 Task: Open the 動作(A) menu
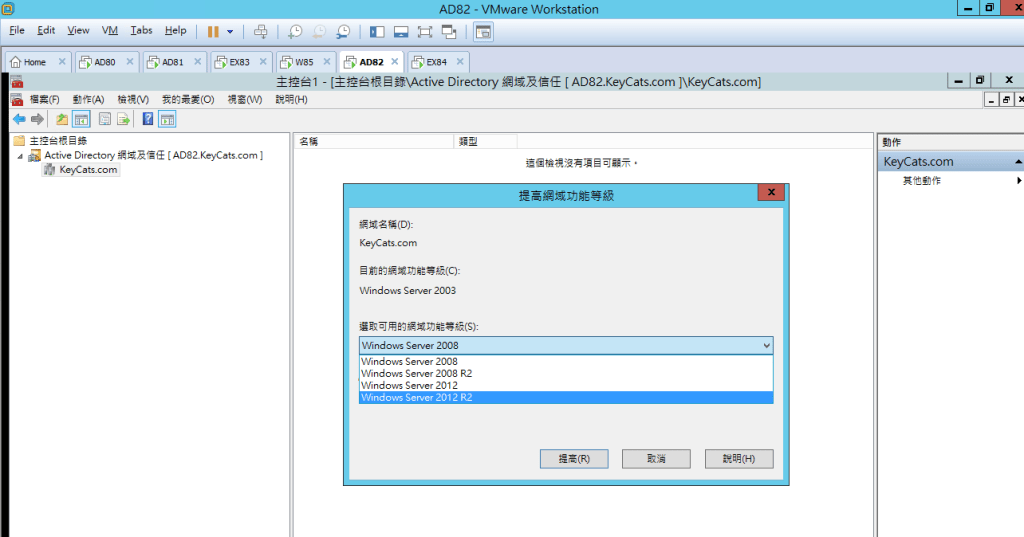[x=88, y=99]
